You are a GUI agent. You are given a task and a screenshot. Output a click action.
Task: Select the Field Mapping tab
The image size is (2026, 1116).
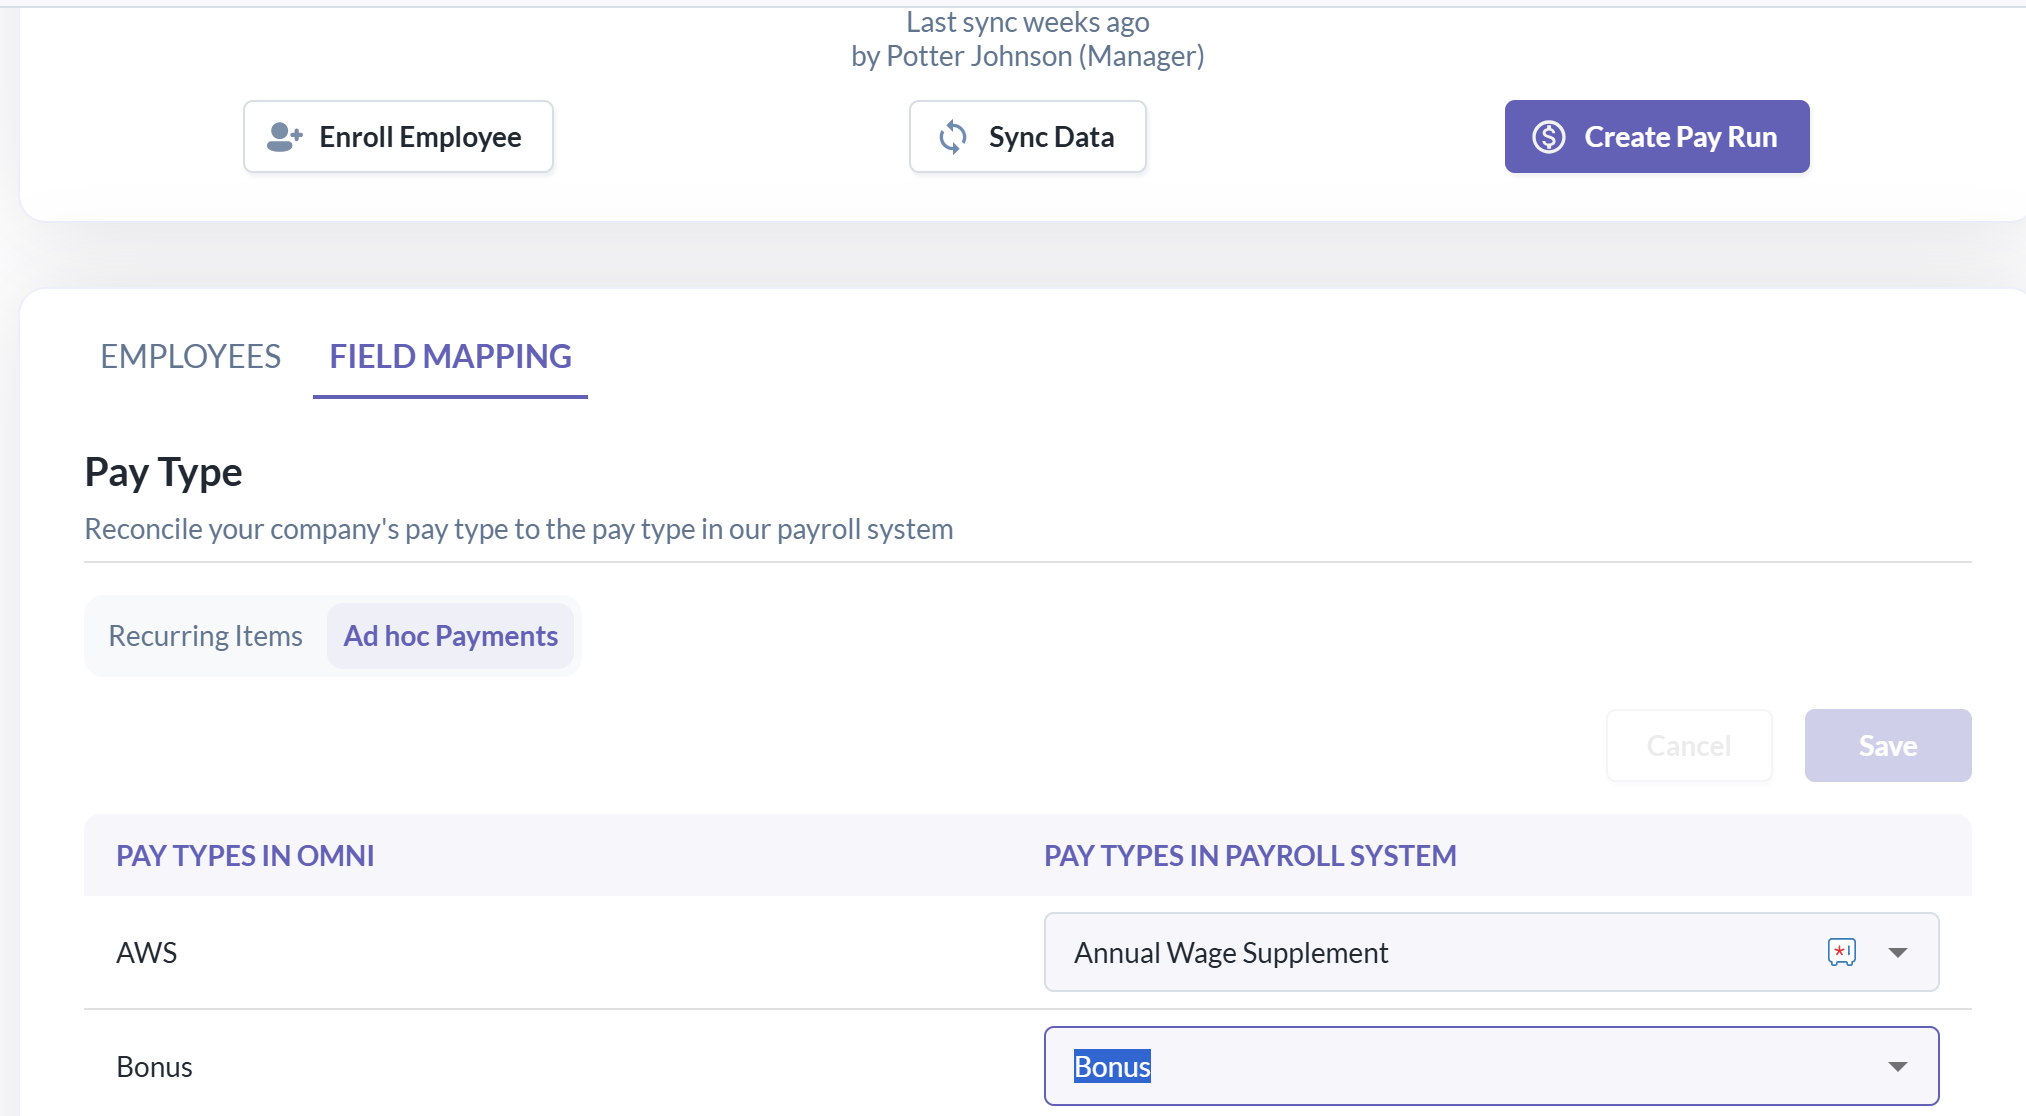450,357
